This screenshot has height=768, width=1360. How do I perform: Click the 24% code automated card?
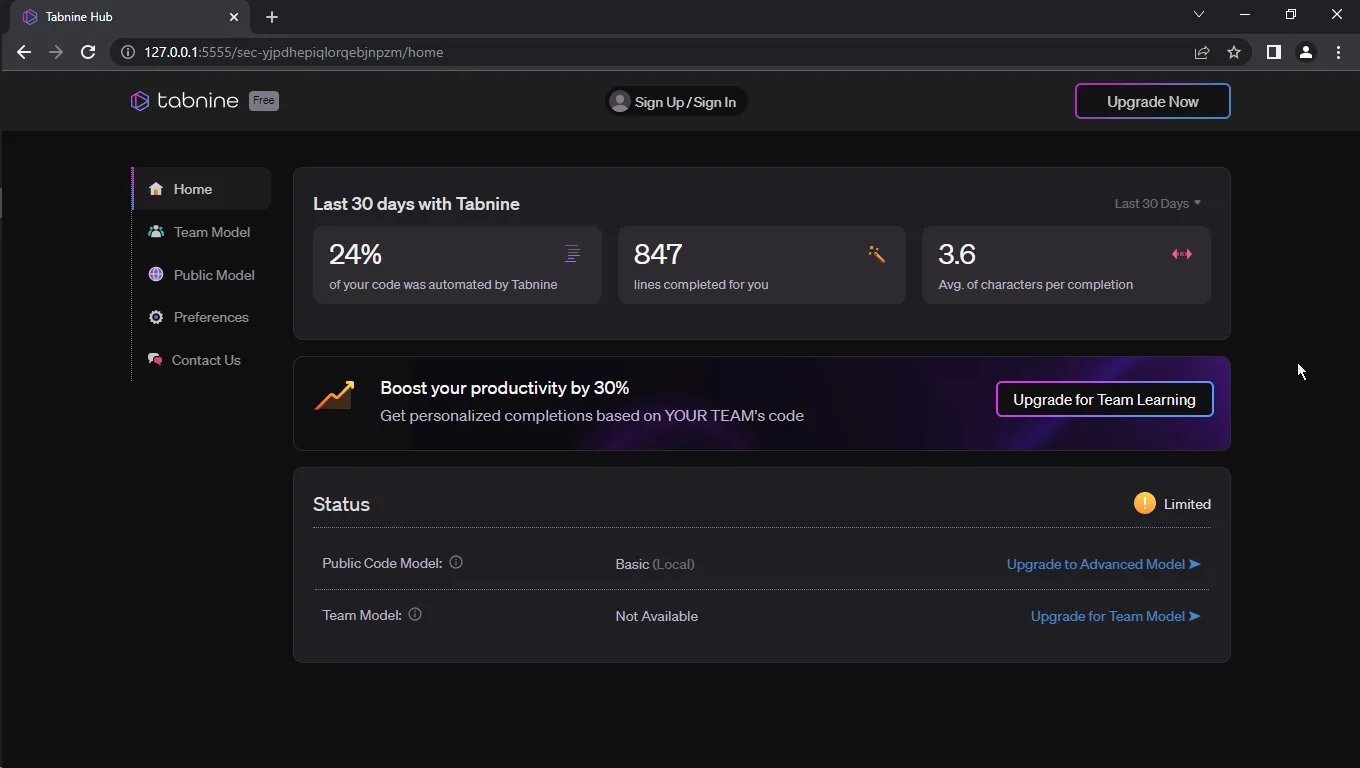457,265
